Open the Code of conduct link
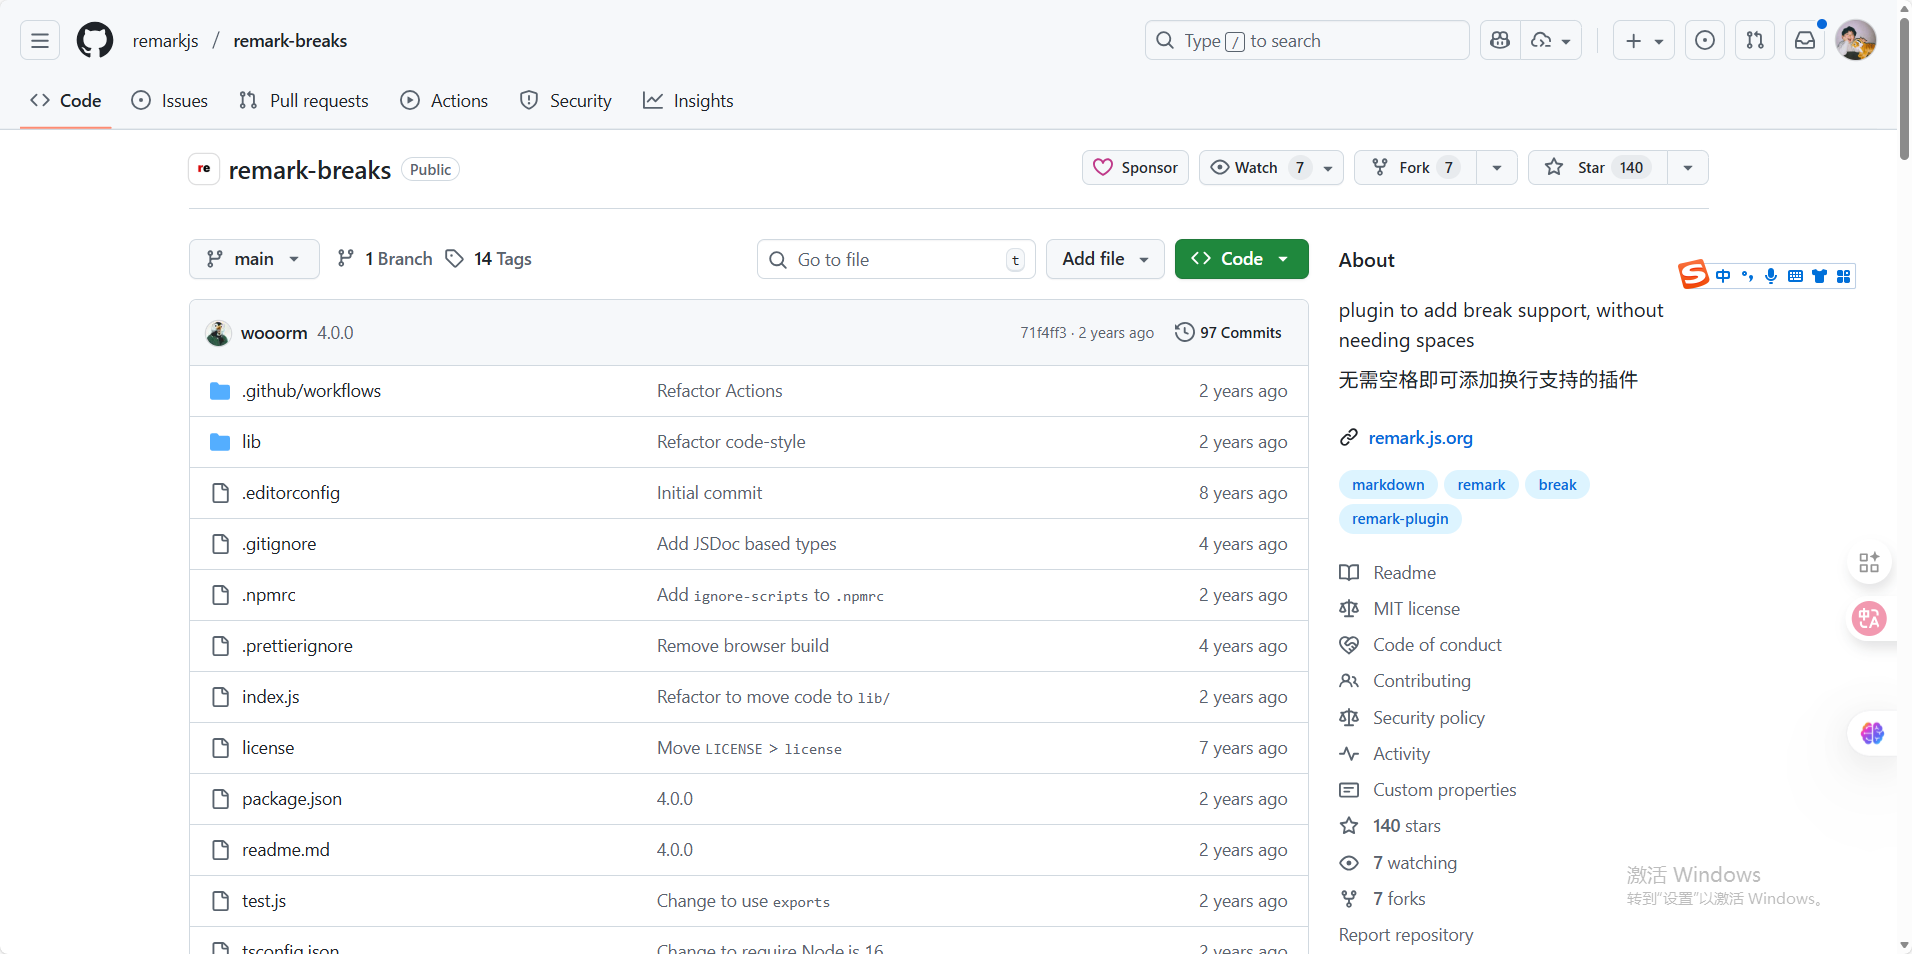The image size is (1912, 954). pos(1437,645)
